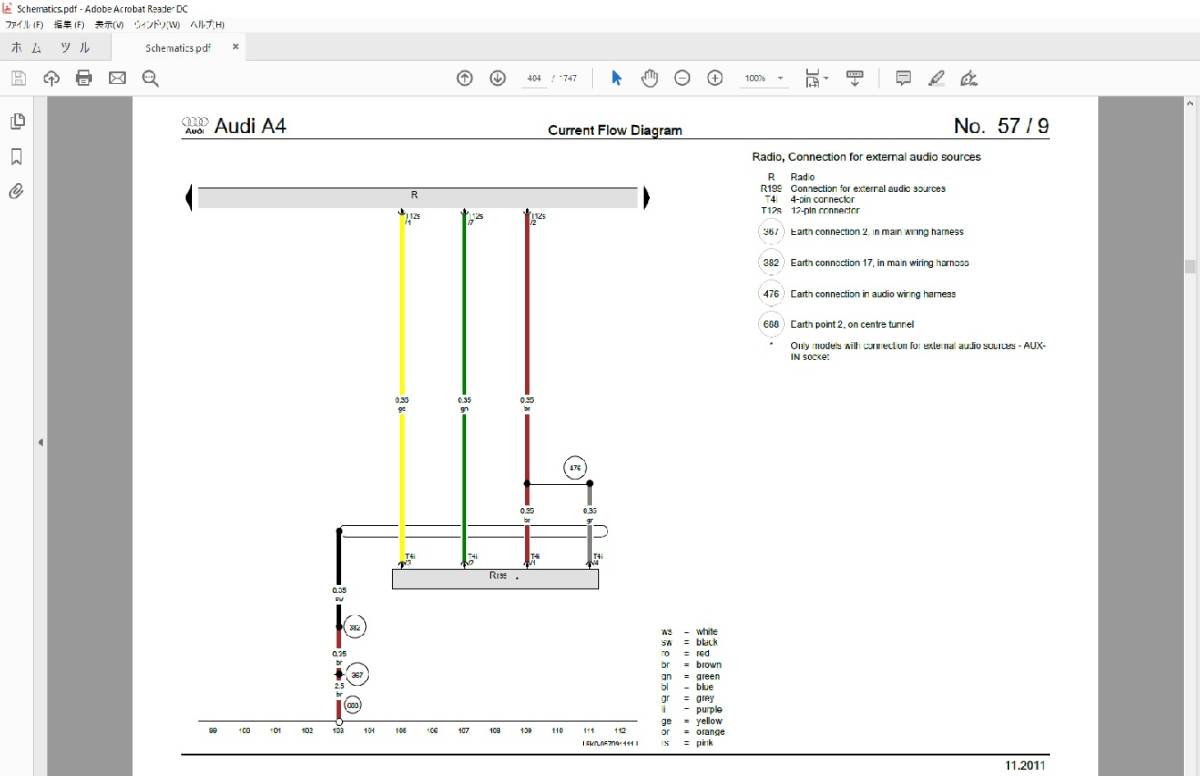1200x776 pixels.
Task: Select the Schematics.pdf document tab
Action: [x=177, y=47]
